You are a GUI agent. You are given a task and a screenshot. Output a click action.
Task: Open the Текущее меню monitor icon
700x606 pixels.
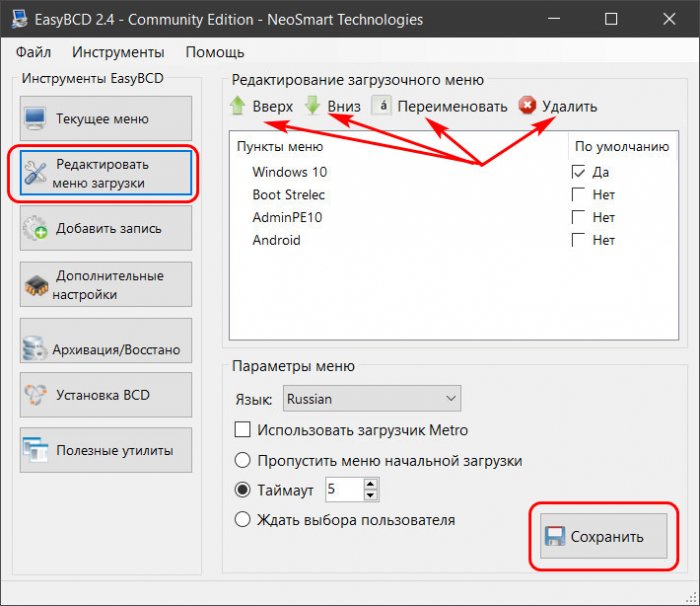pos(35,119)
